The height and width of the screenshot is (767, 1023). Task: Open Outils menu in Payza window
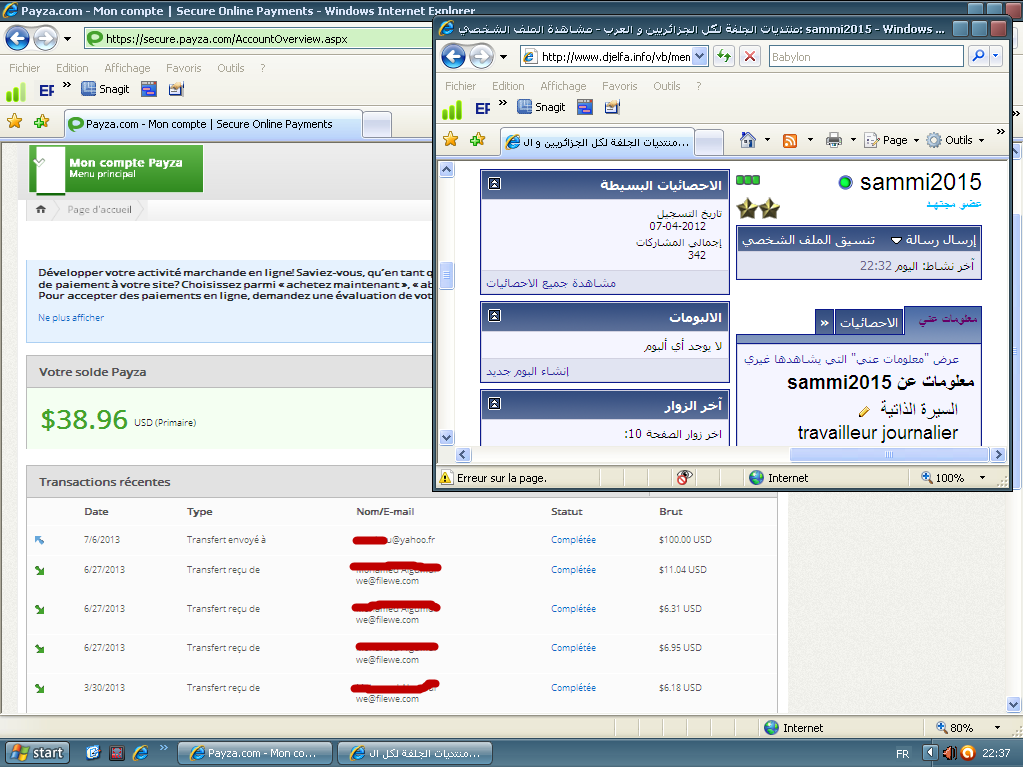tap(231, 68)
